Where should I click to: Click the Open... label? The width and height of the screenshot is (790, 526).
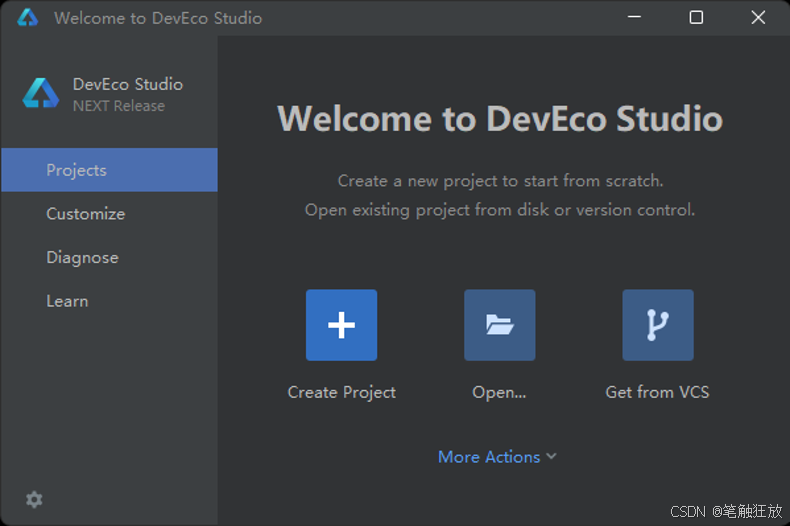499,392
